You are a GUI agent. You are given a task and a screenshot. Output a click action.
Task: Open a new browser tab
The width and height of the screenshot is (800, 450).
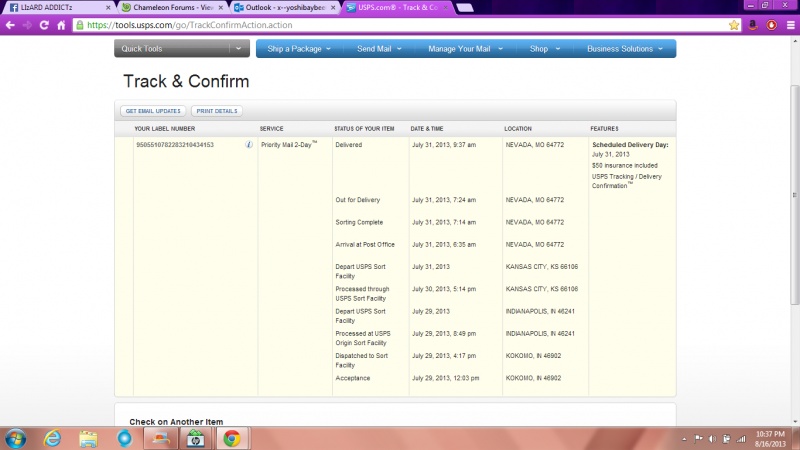pyautogui.click(x=465, y=8)
